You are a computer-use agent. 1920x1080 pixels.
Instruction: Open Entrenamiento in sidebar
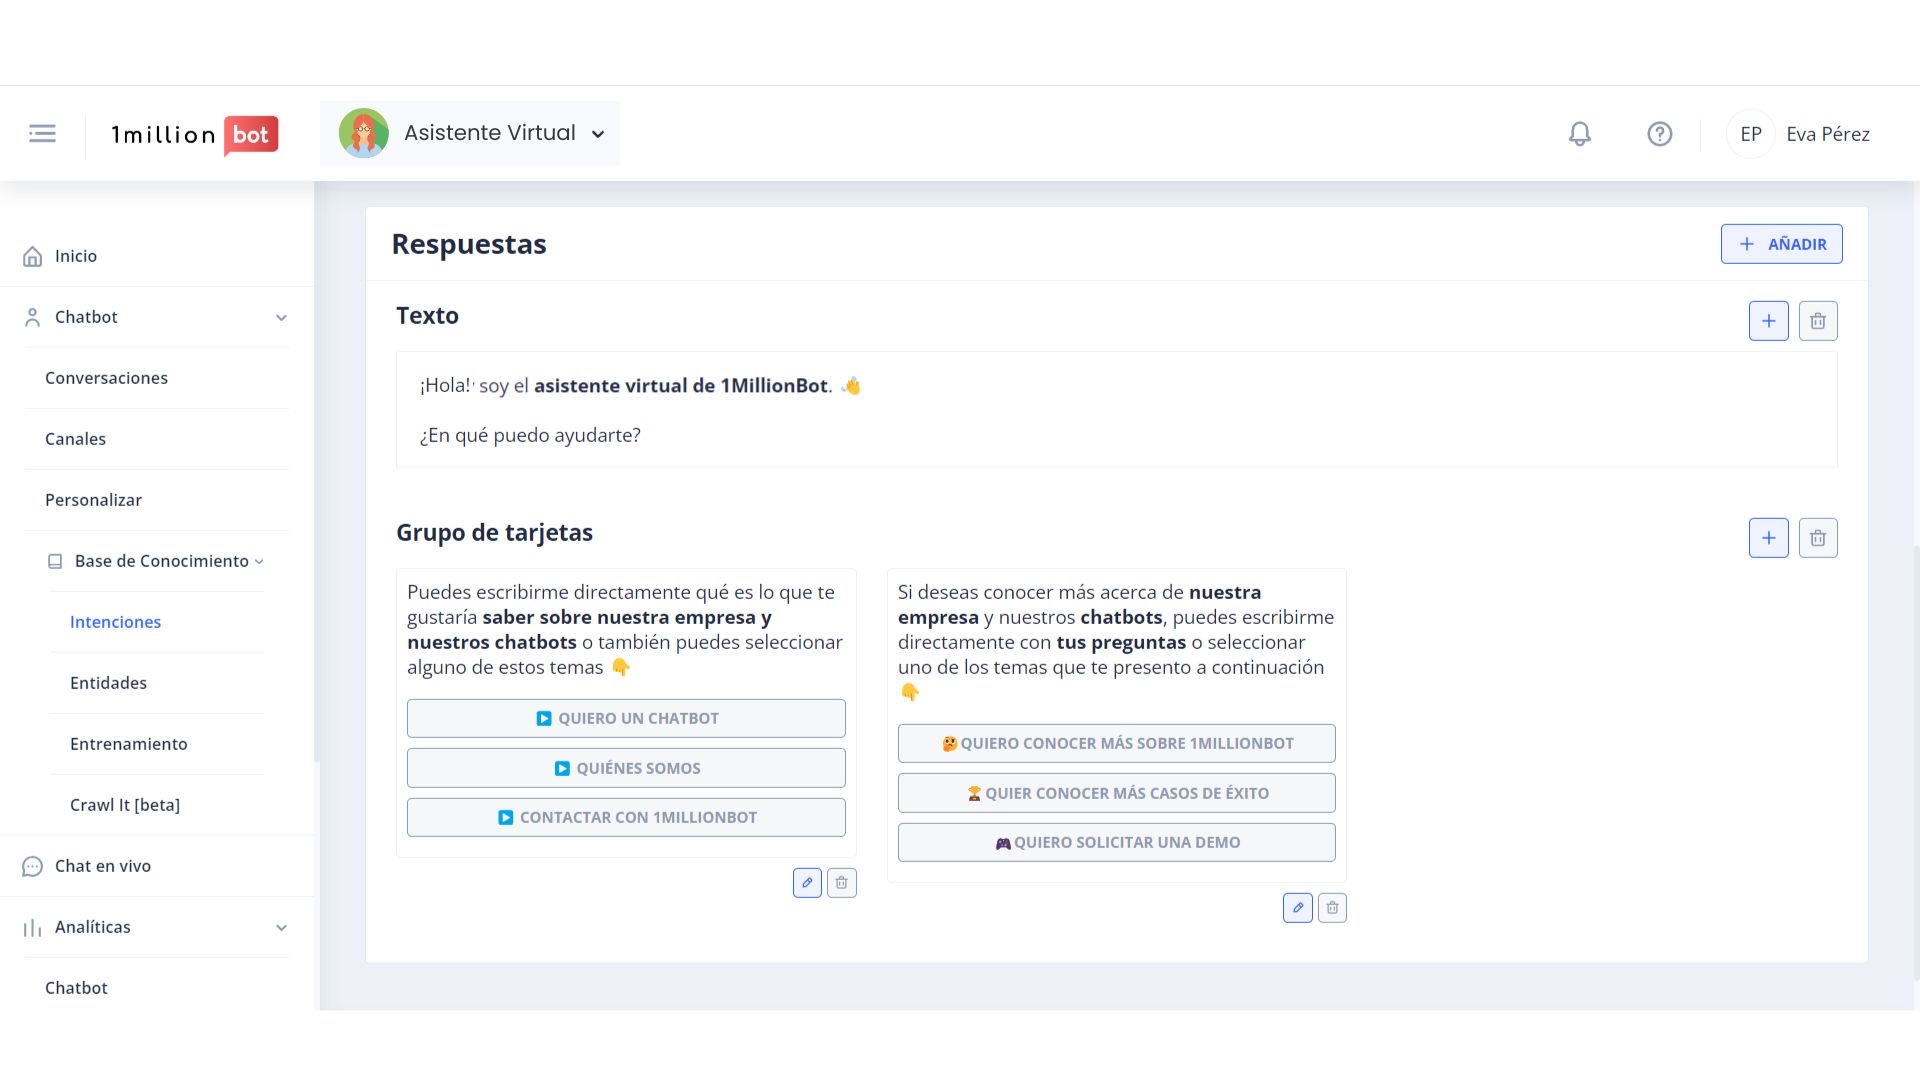tap(128, 744)
